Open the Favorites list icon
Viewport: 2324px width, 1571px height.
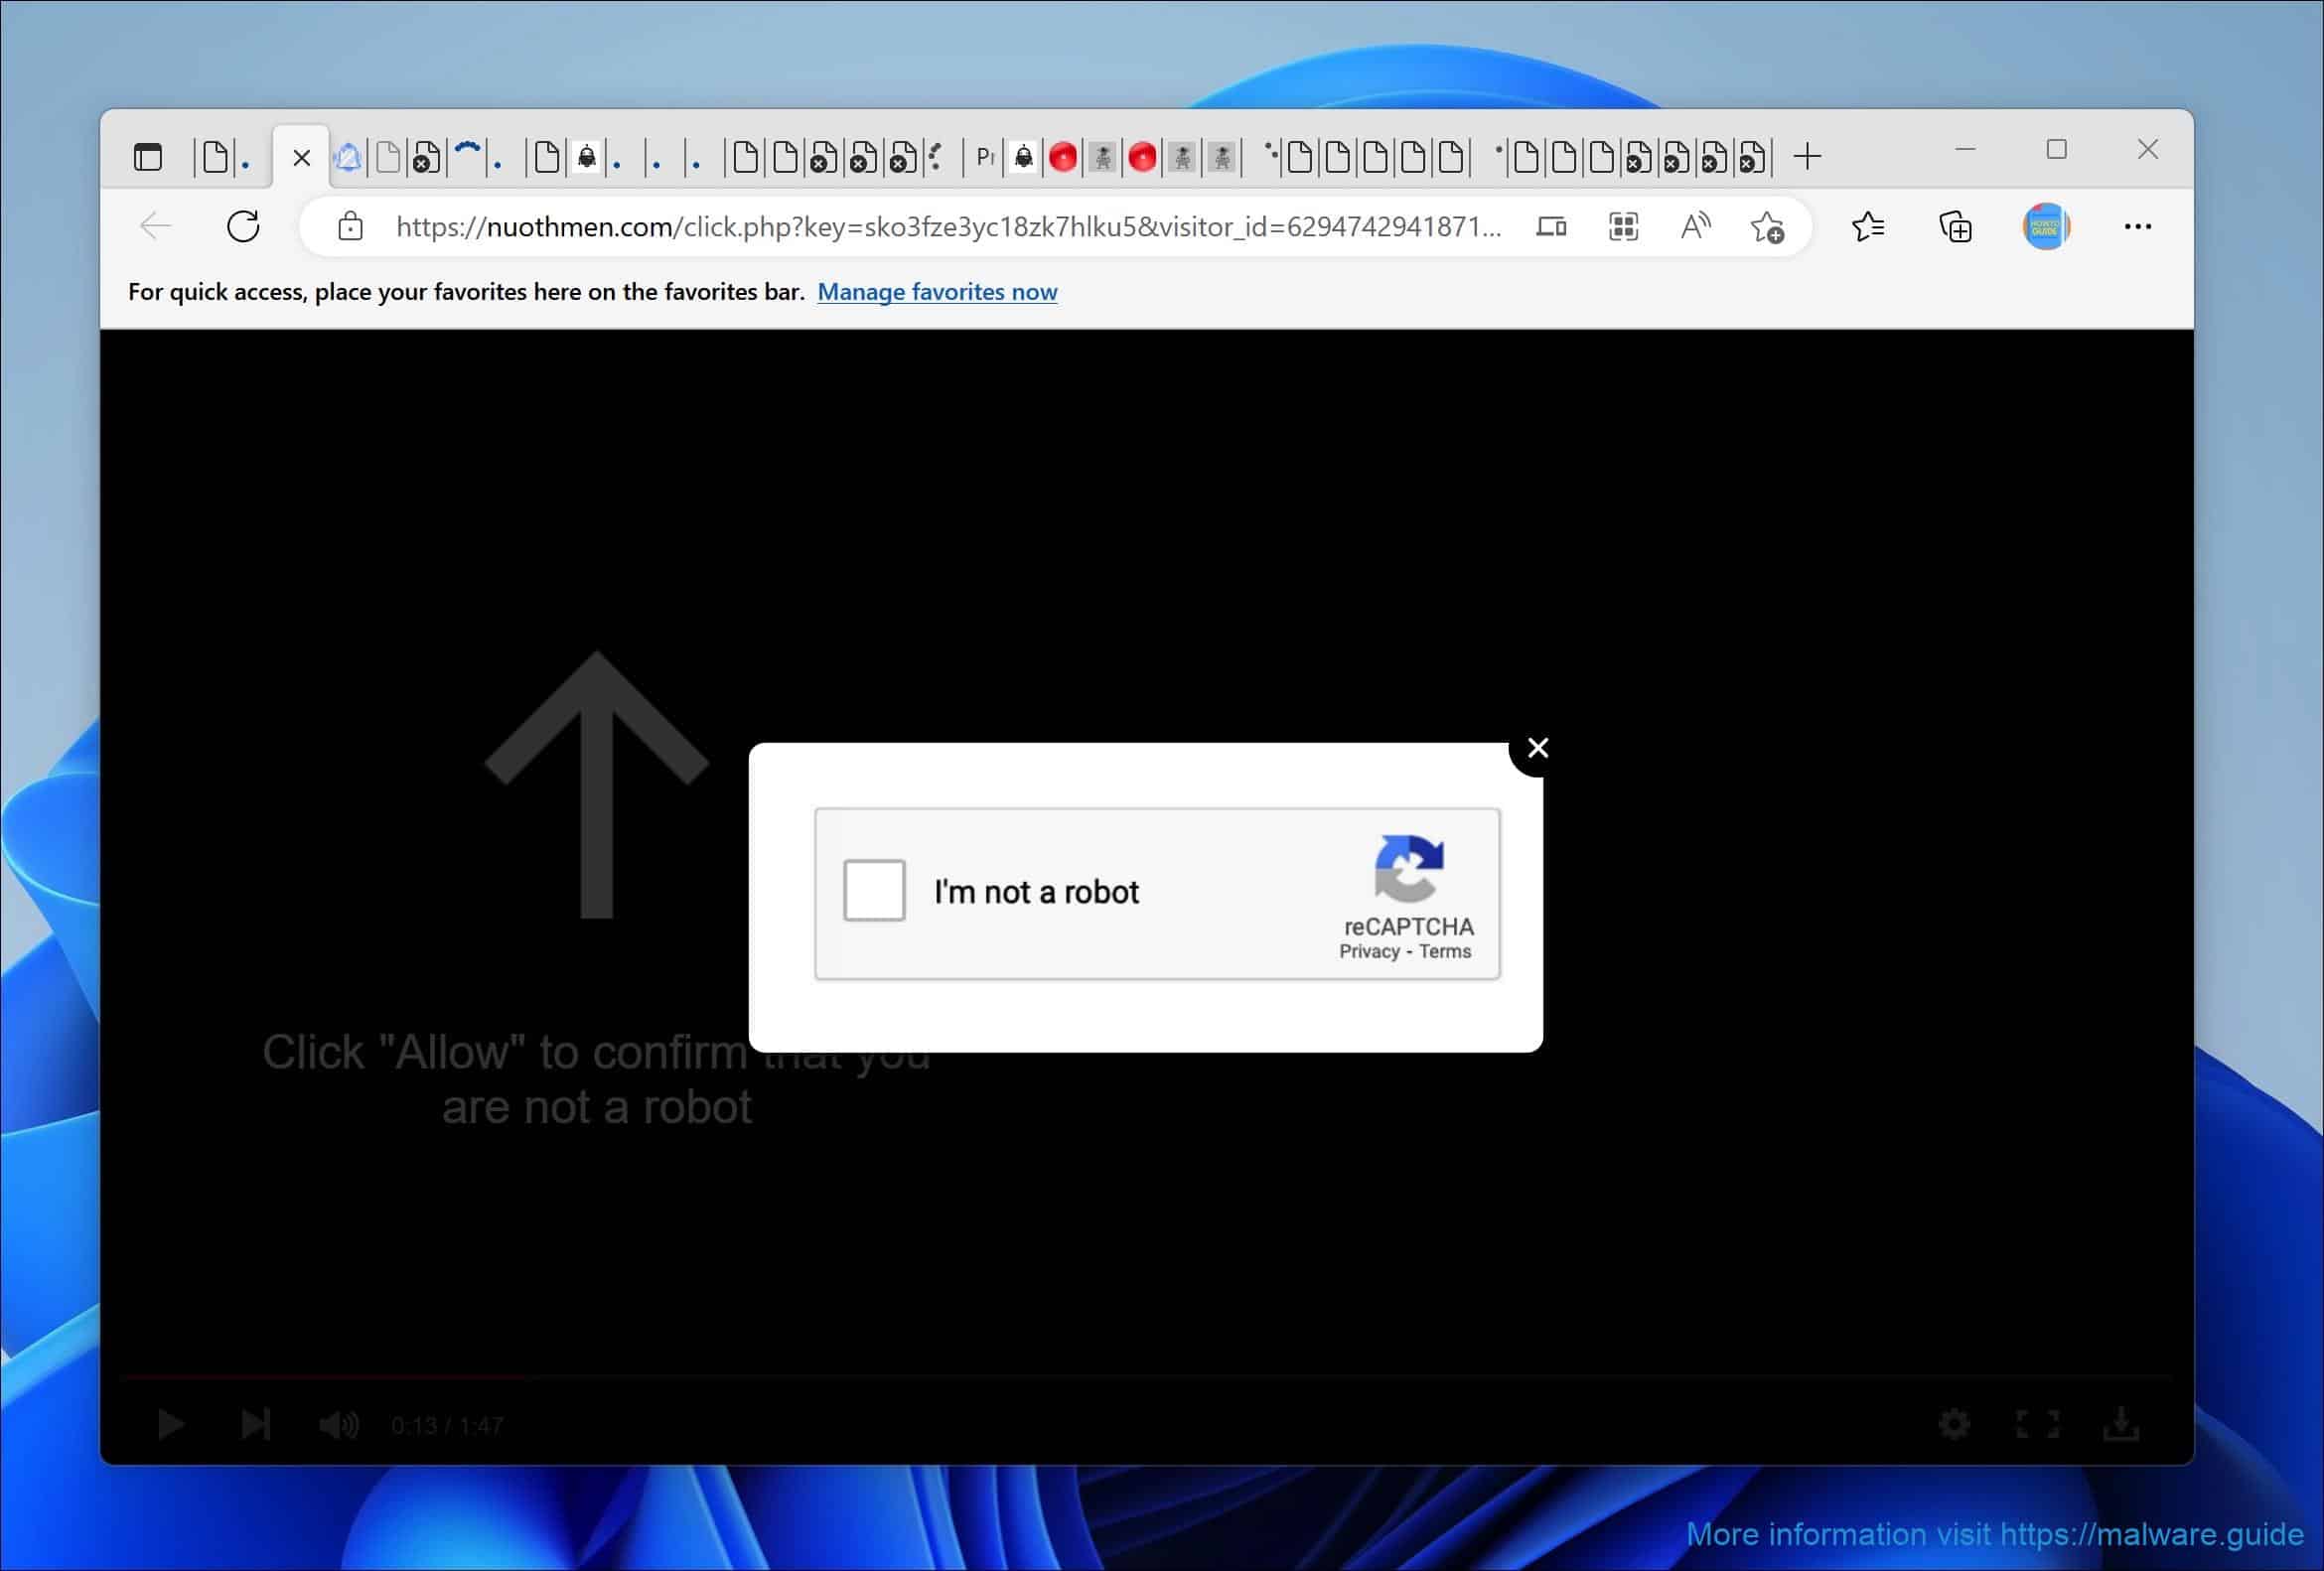point(1867,227)
